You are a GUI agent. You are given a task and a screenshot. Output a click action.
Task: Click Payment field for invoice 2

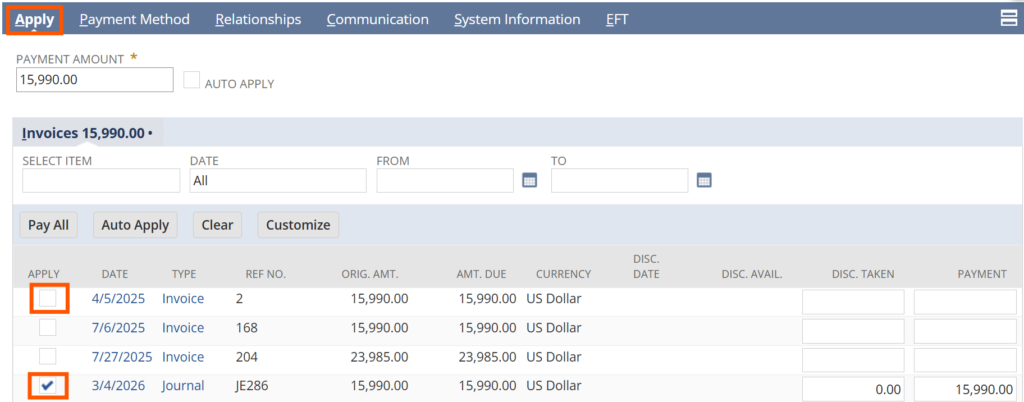965,302
